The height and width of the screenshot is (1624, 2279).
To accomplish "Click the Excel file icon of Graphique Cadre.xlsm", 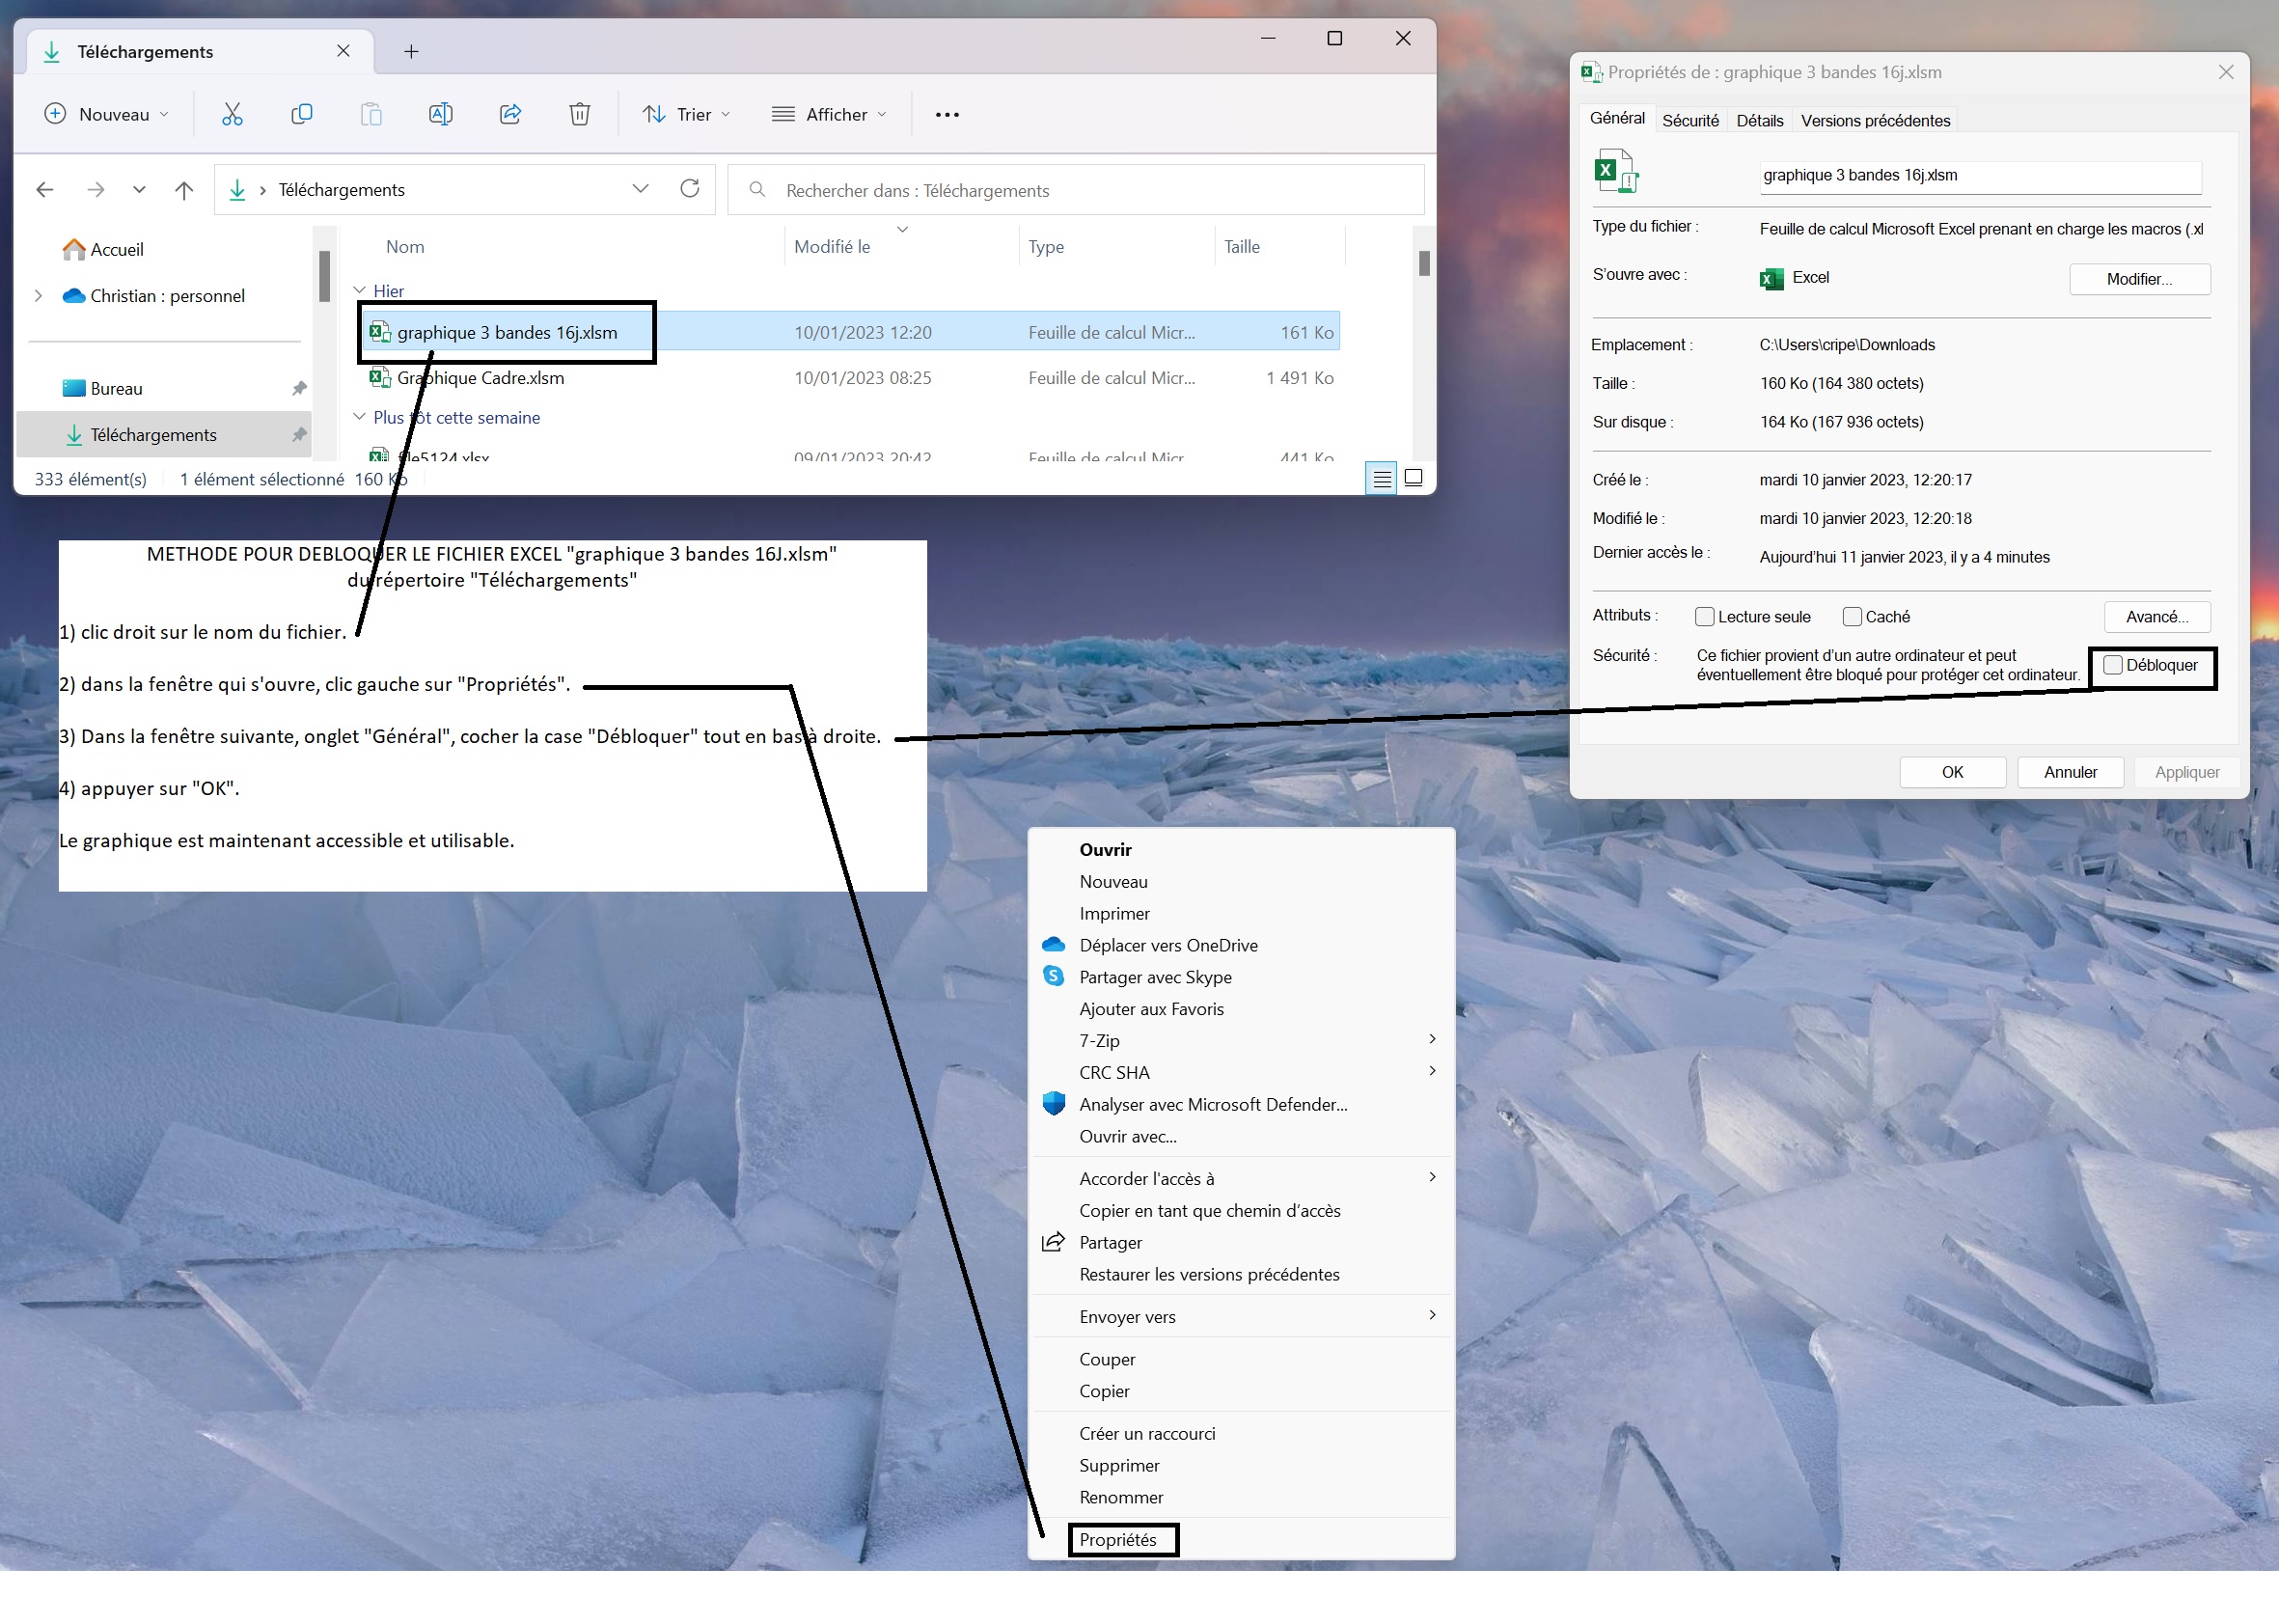I will click(x=379, y=377).
